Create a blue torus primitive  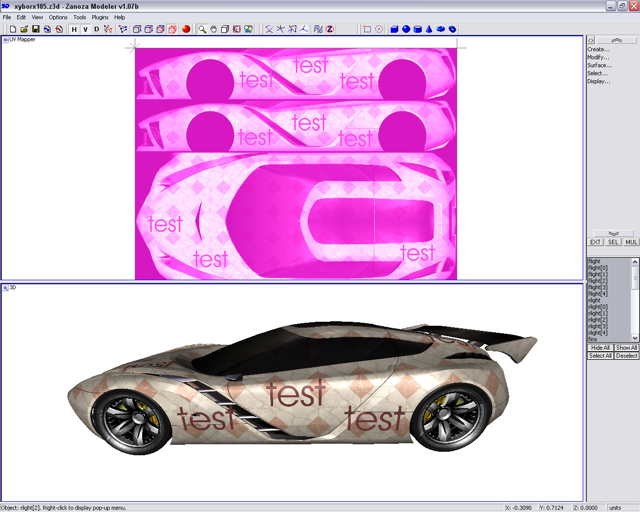click(454, 29)
